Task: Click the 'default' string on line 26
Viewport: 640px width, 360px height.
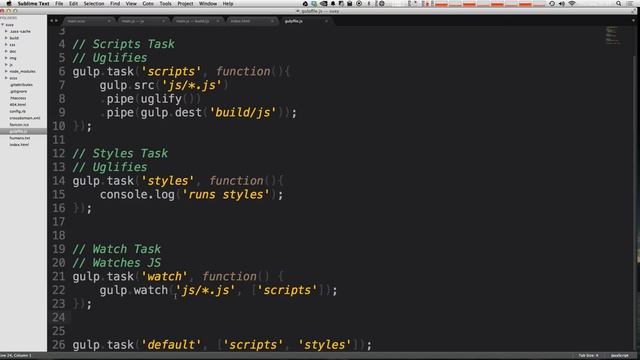Action: [171, 345]
